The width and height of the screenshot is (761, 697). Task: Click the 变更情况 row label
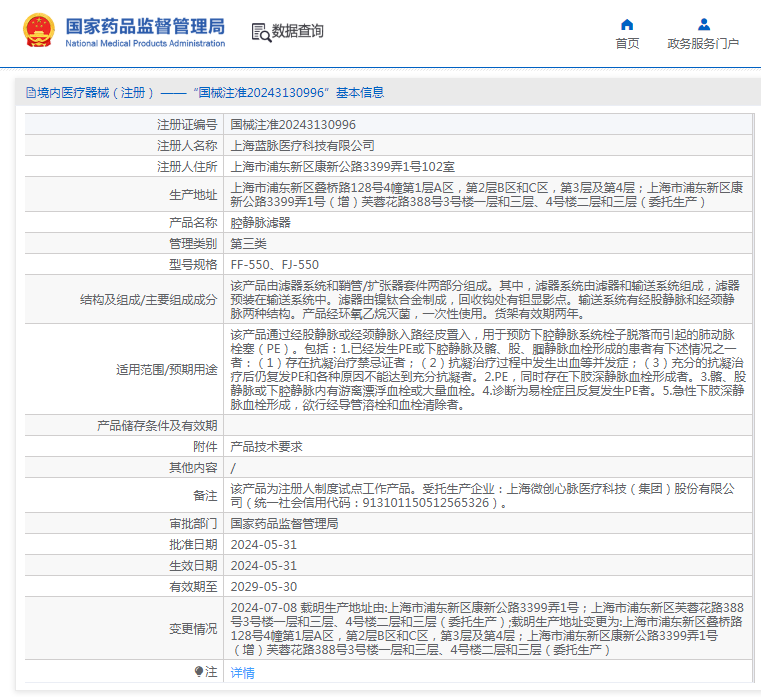[x=193, y=629]
